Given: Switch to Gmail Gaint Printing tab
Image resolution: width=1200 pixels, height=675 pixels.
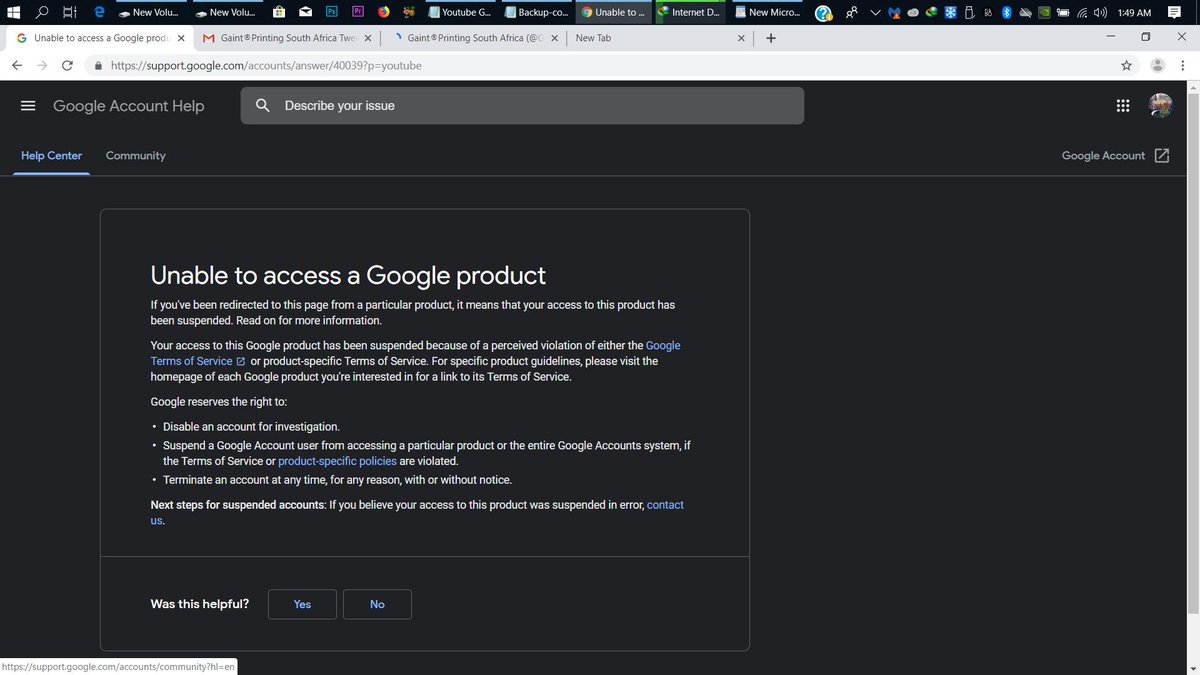Looking at the screenshot, I should click(286, 38).
